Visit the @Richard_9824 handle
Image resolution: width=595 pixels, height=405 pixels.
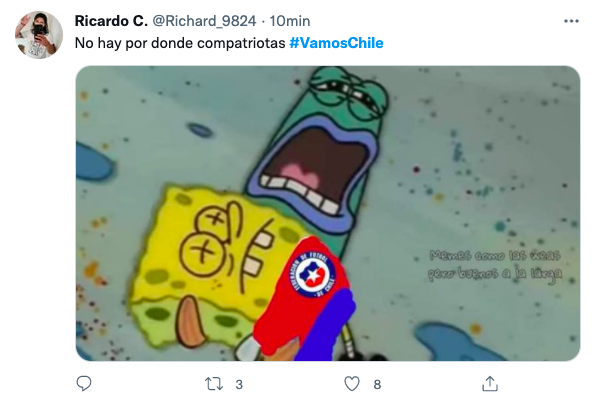pos(204,21)
